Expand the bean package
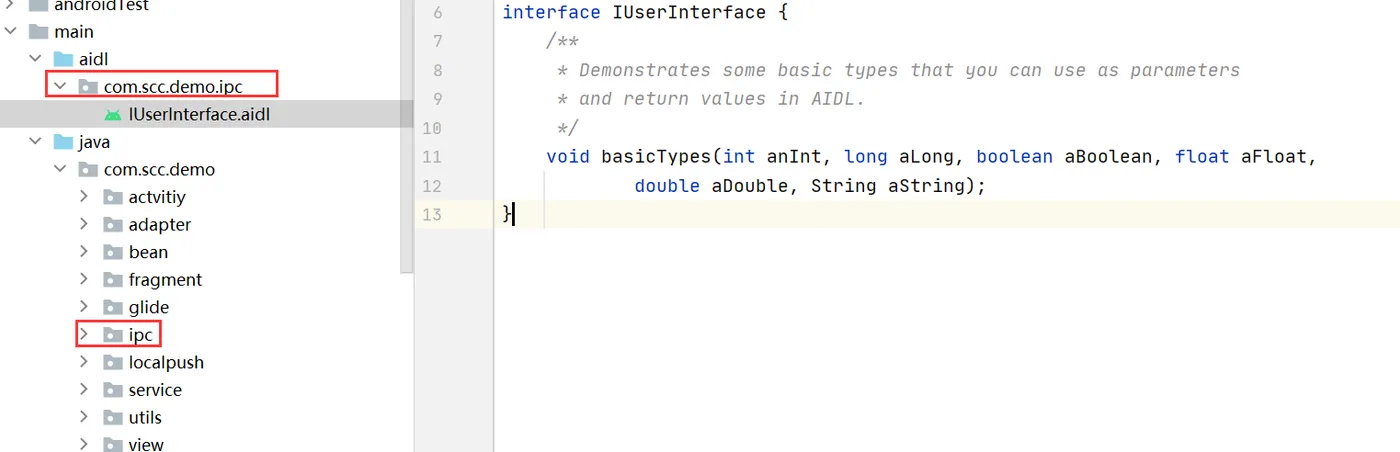Image resolution: width=1400 pixels, height=452 pixels. pyautogui.click(x=85, y=253)
